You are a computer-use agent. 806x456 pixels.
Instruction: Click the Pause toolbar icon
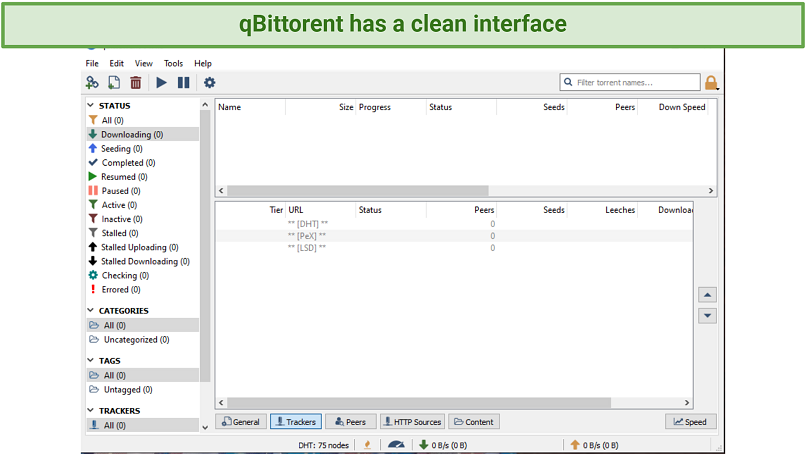point(184,82)
